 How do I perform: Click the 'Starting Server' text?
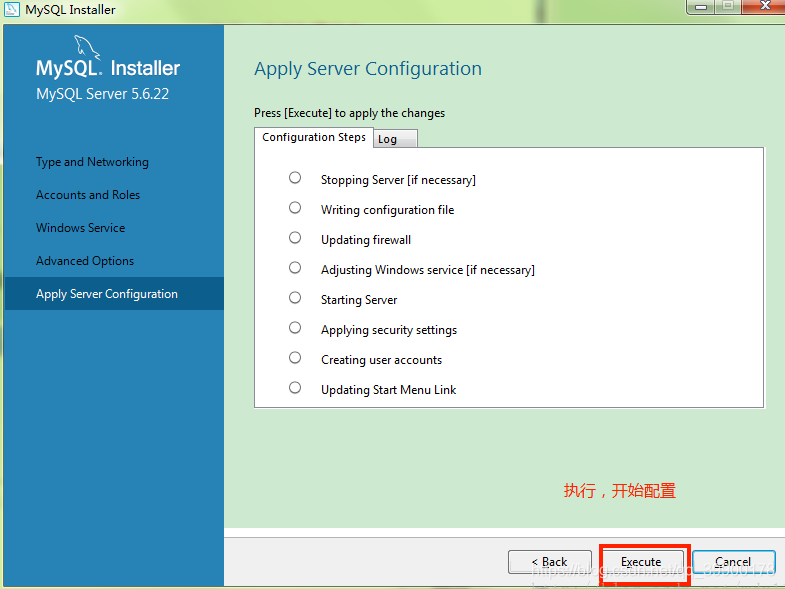click(x=359, y=300)
